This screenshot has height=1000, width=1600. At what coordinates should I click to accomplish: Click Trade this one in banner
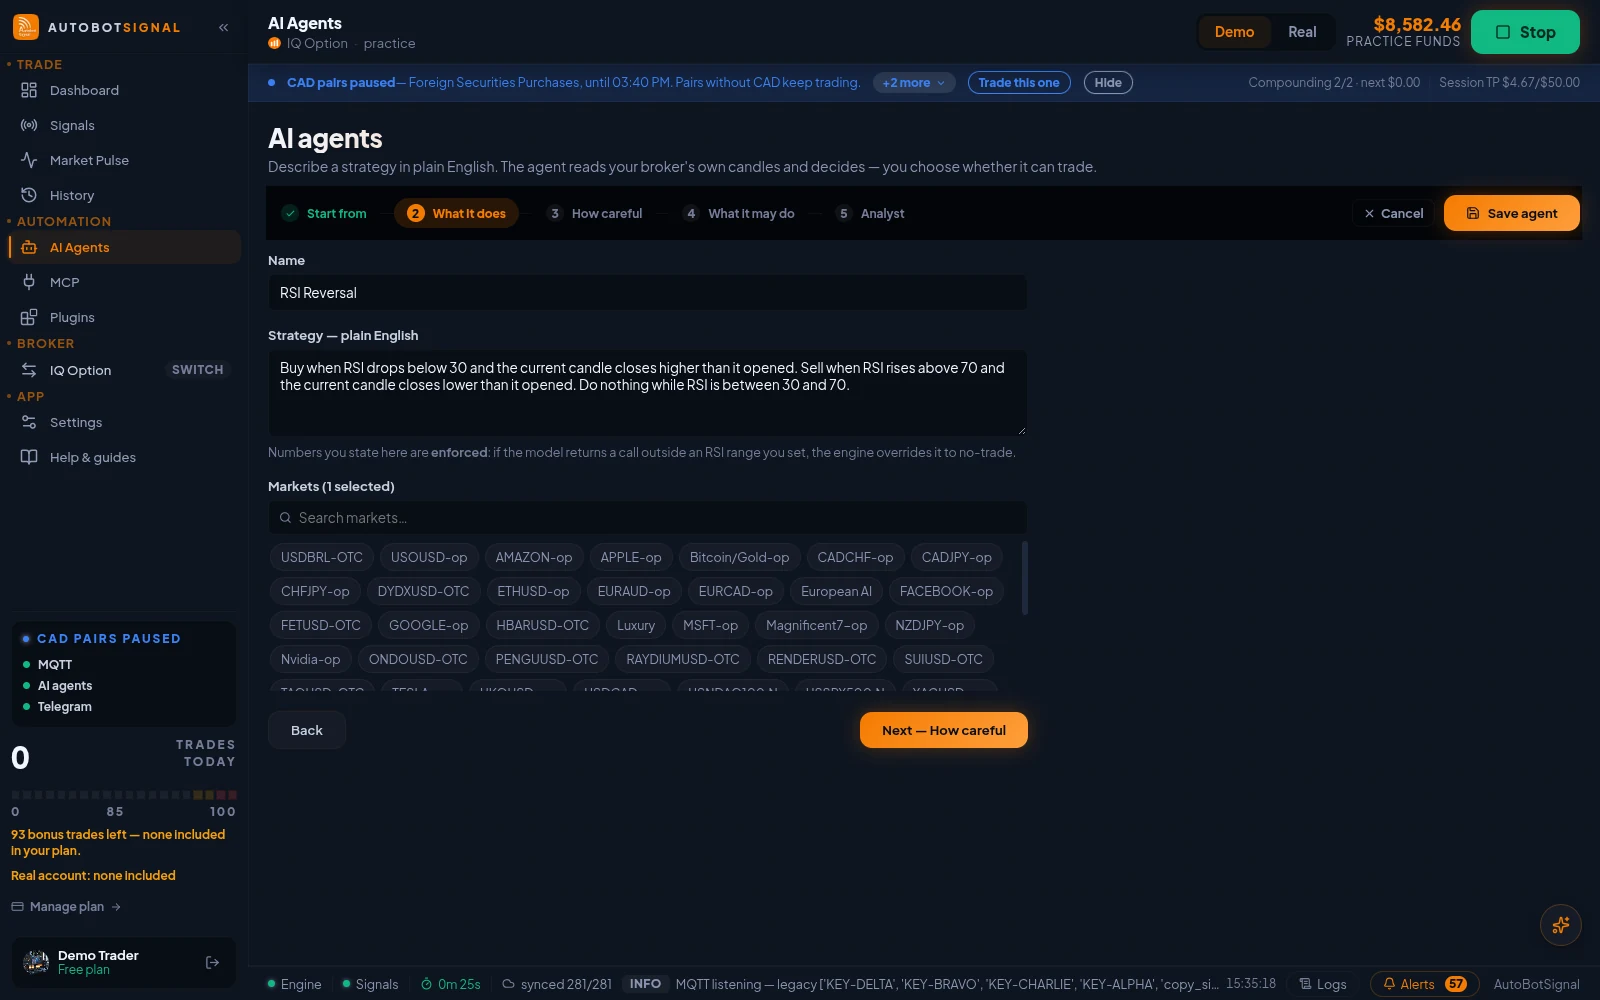coord(1018,83)
